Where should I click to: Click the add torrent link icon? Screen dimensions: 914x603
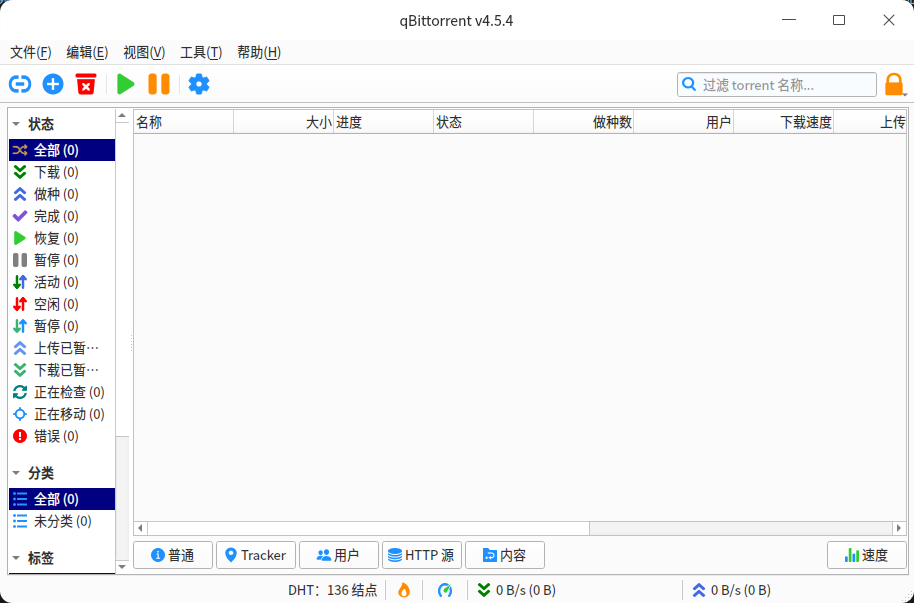coord(20,85)
